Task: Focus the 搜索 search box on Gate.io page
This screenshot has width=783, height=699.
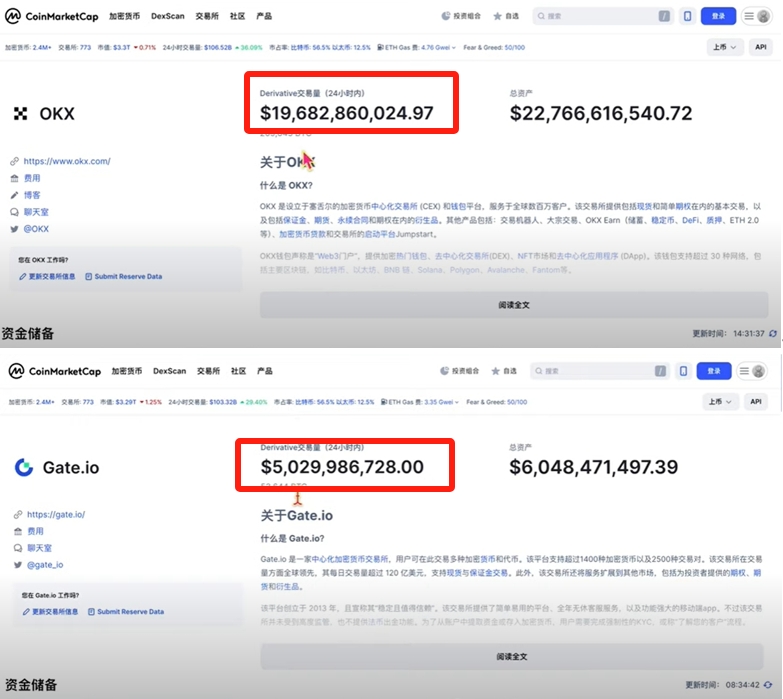Action: tap(600, 371)
